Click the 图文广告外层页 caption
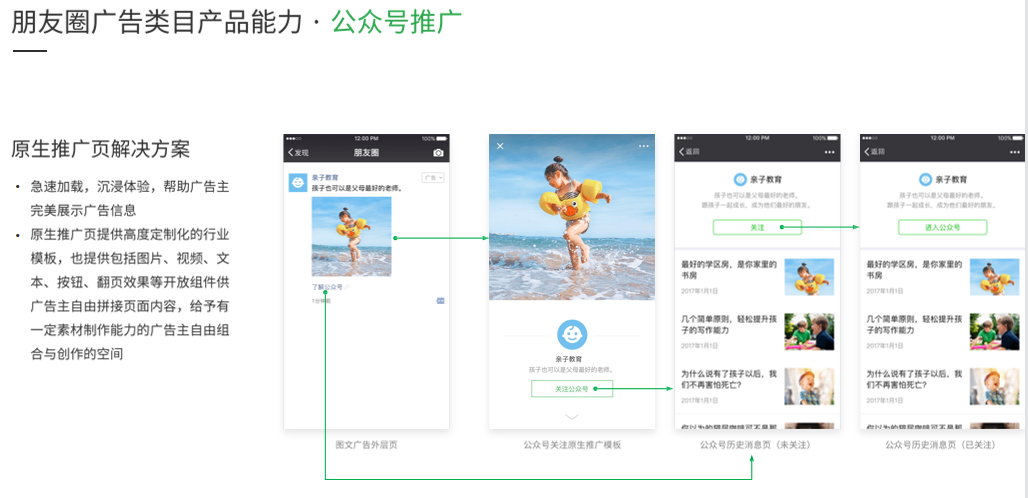The width and height of the screenshot is (1028, 498). point(366,445)
